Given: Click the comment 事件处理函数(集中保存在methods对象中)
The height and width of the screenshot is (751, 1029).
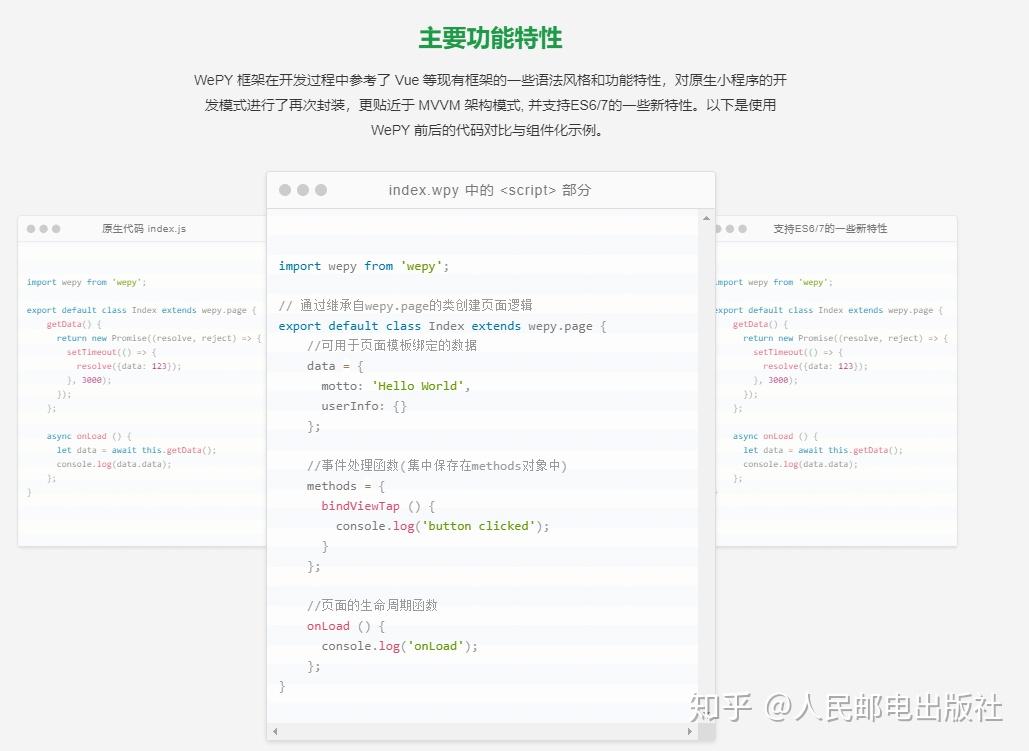Looking at the screenshot, I should (436, 465).
